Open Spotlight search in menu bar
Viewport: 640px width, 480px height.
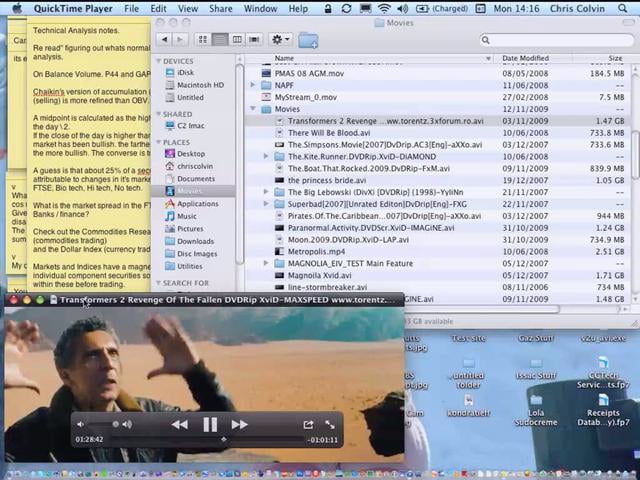click(622, 8)
